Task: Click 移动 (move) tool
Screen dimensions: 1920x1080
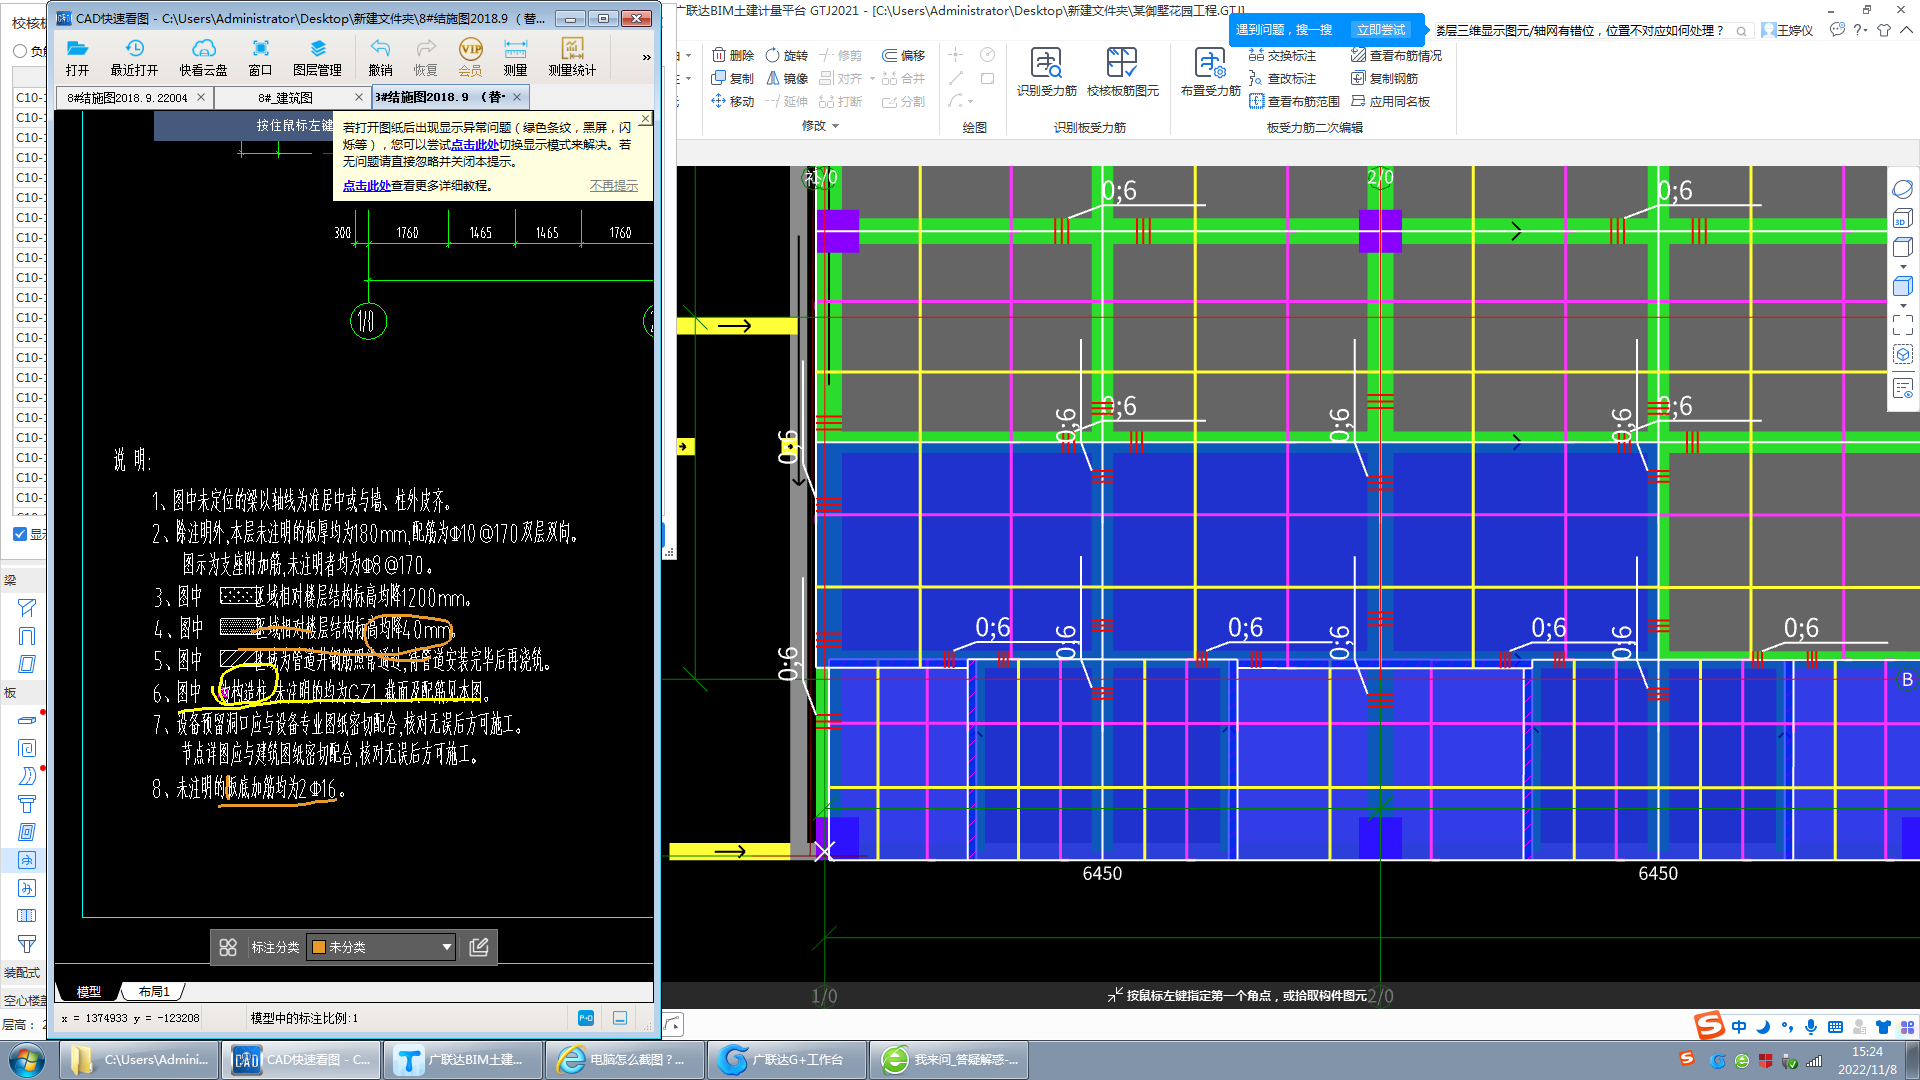Action: [x=733, y=101]
